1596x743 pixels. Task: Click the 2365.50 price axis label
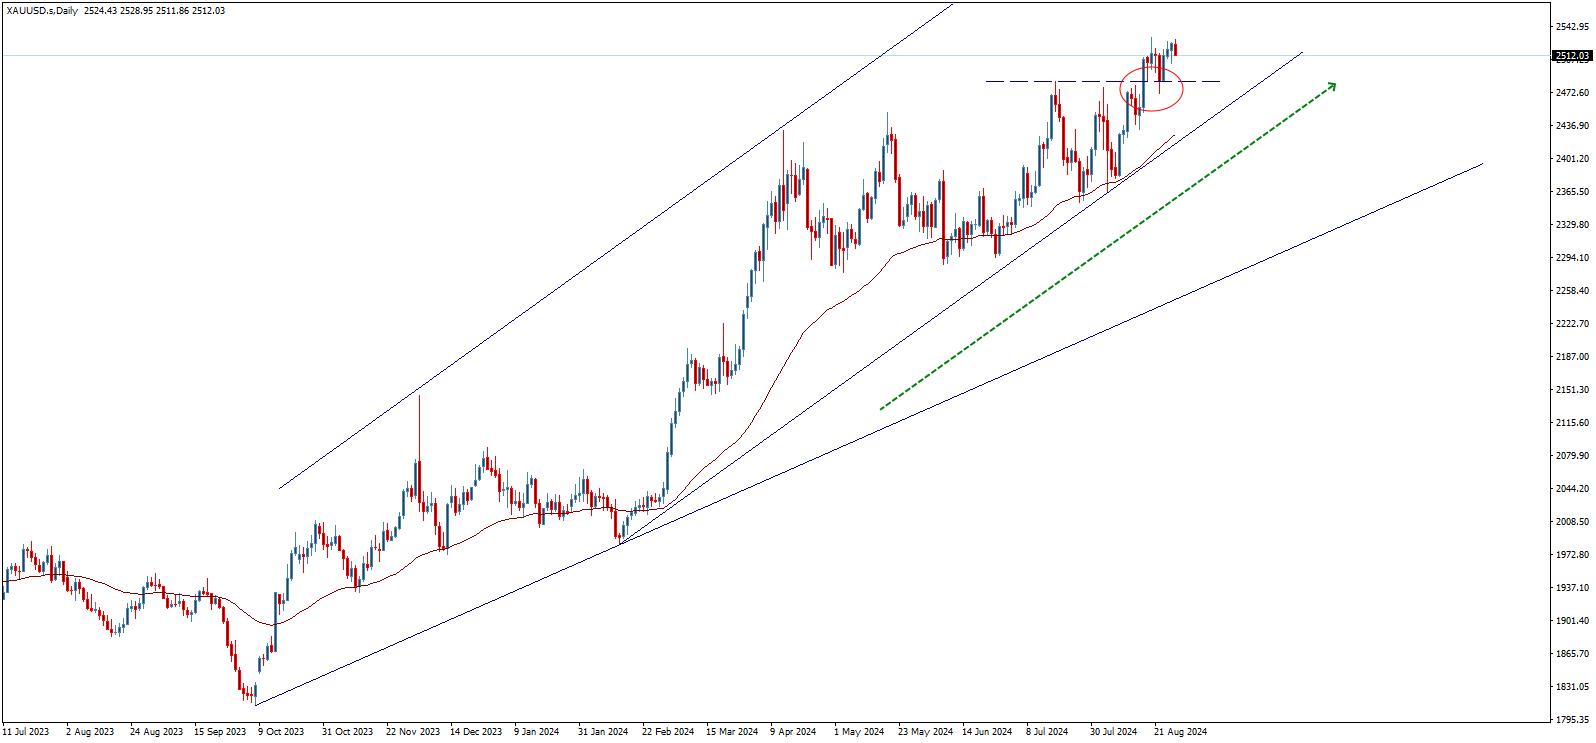click(x=1573, y=192)
